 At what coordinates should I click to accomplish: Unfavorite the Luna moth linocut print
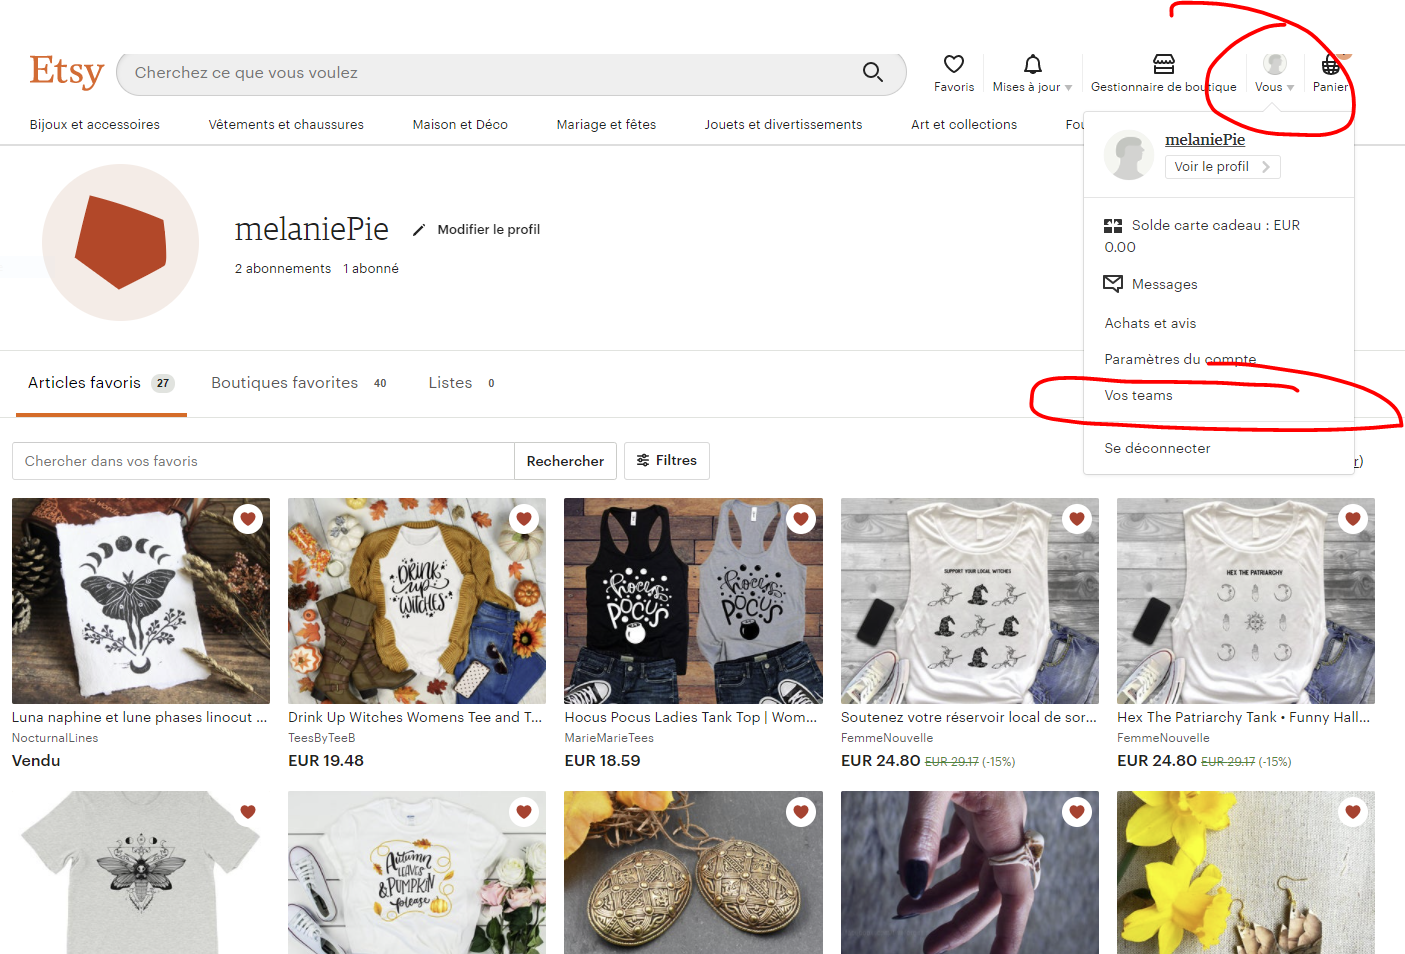(x=247, y=519)
